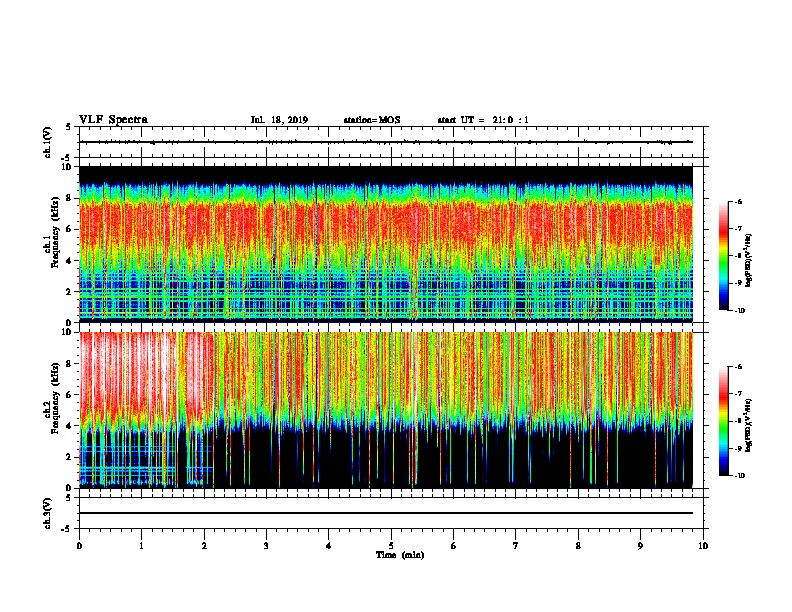Click the ch.1 voltage waveform trace
This screenshot has height=612, width=792.
click(x=386, y=142)
